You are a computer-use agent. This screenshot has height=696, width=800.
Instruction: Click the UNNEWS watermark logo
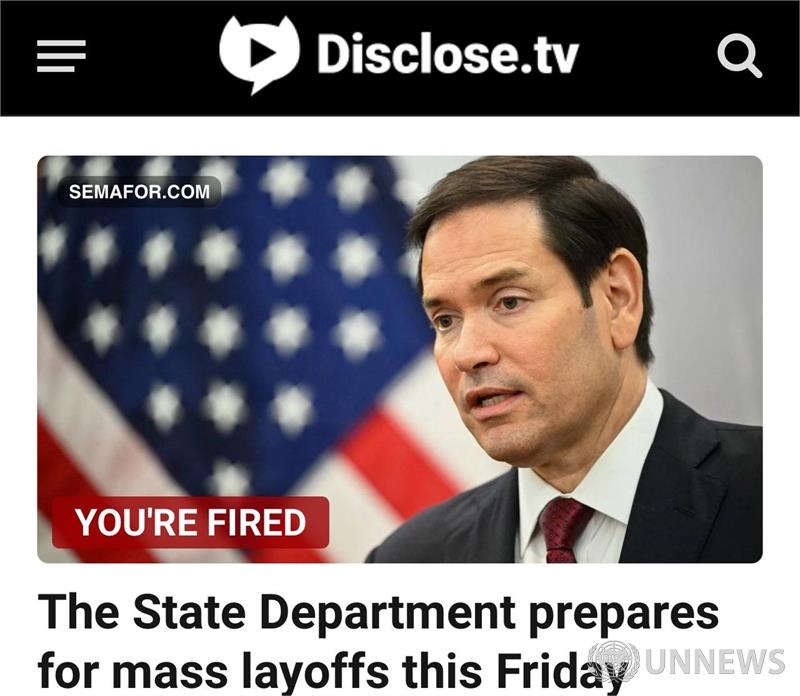point(686,662)
